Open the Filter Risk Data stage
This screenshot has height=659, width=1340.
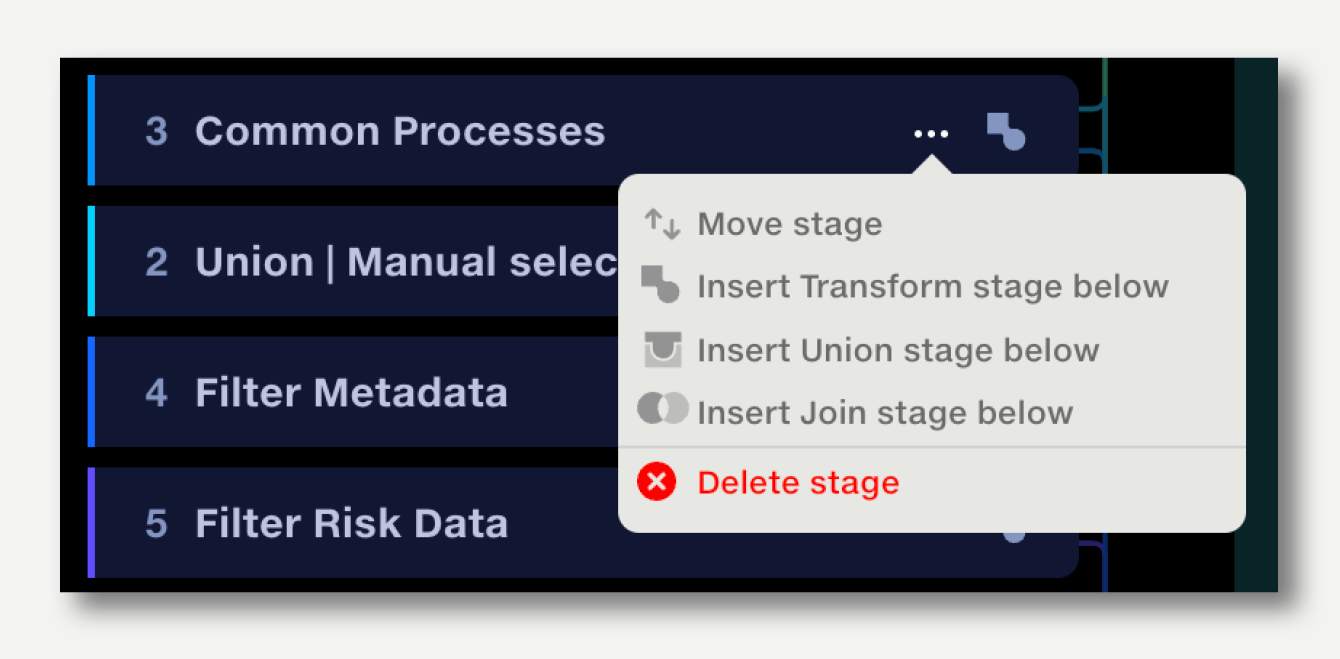coord(353,523)
